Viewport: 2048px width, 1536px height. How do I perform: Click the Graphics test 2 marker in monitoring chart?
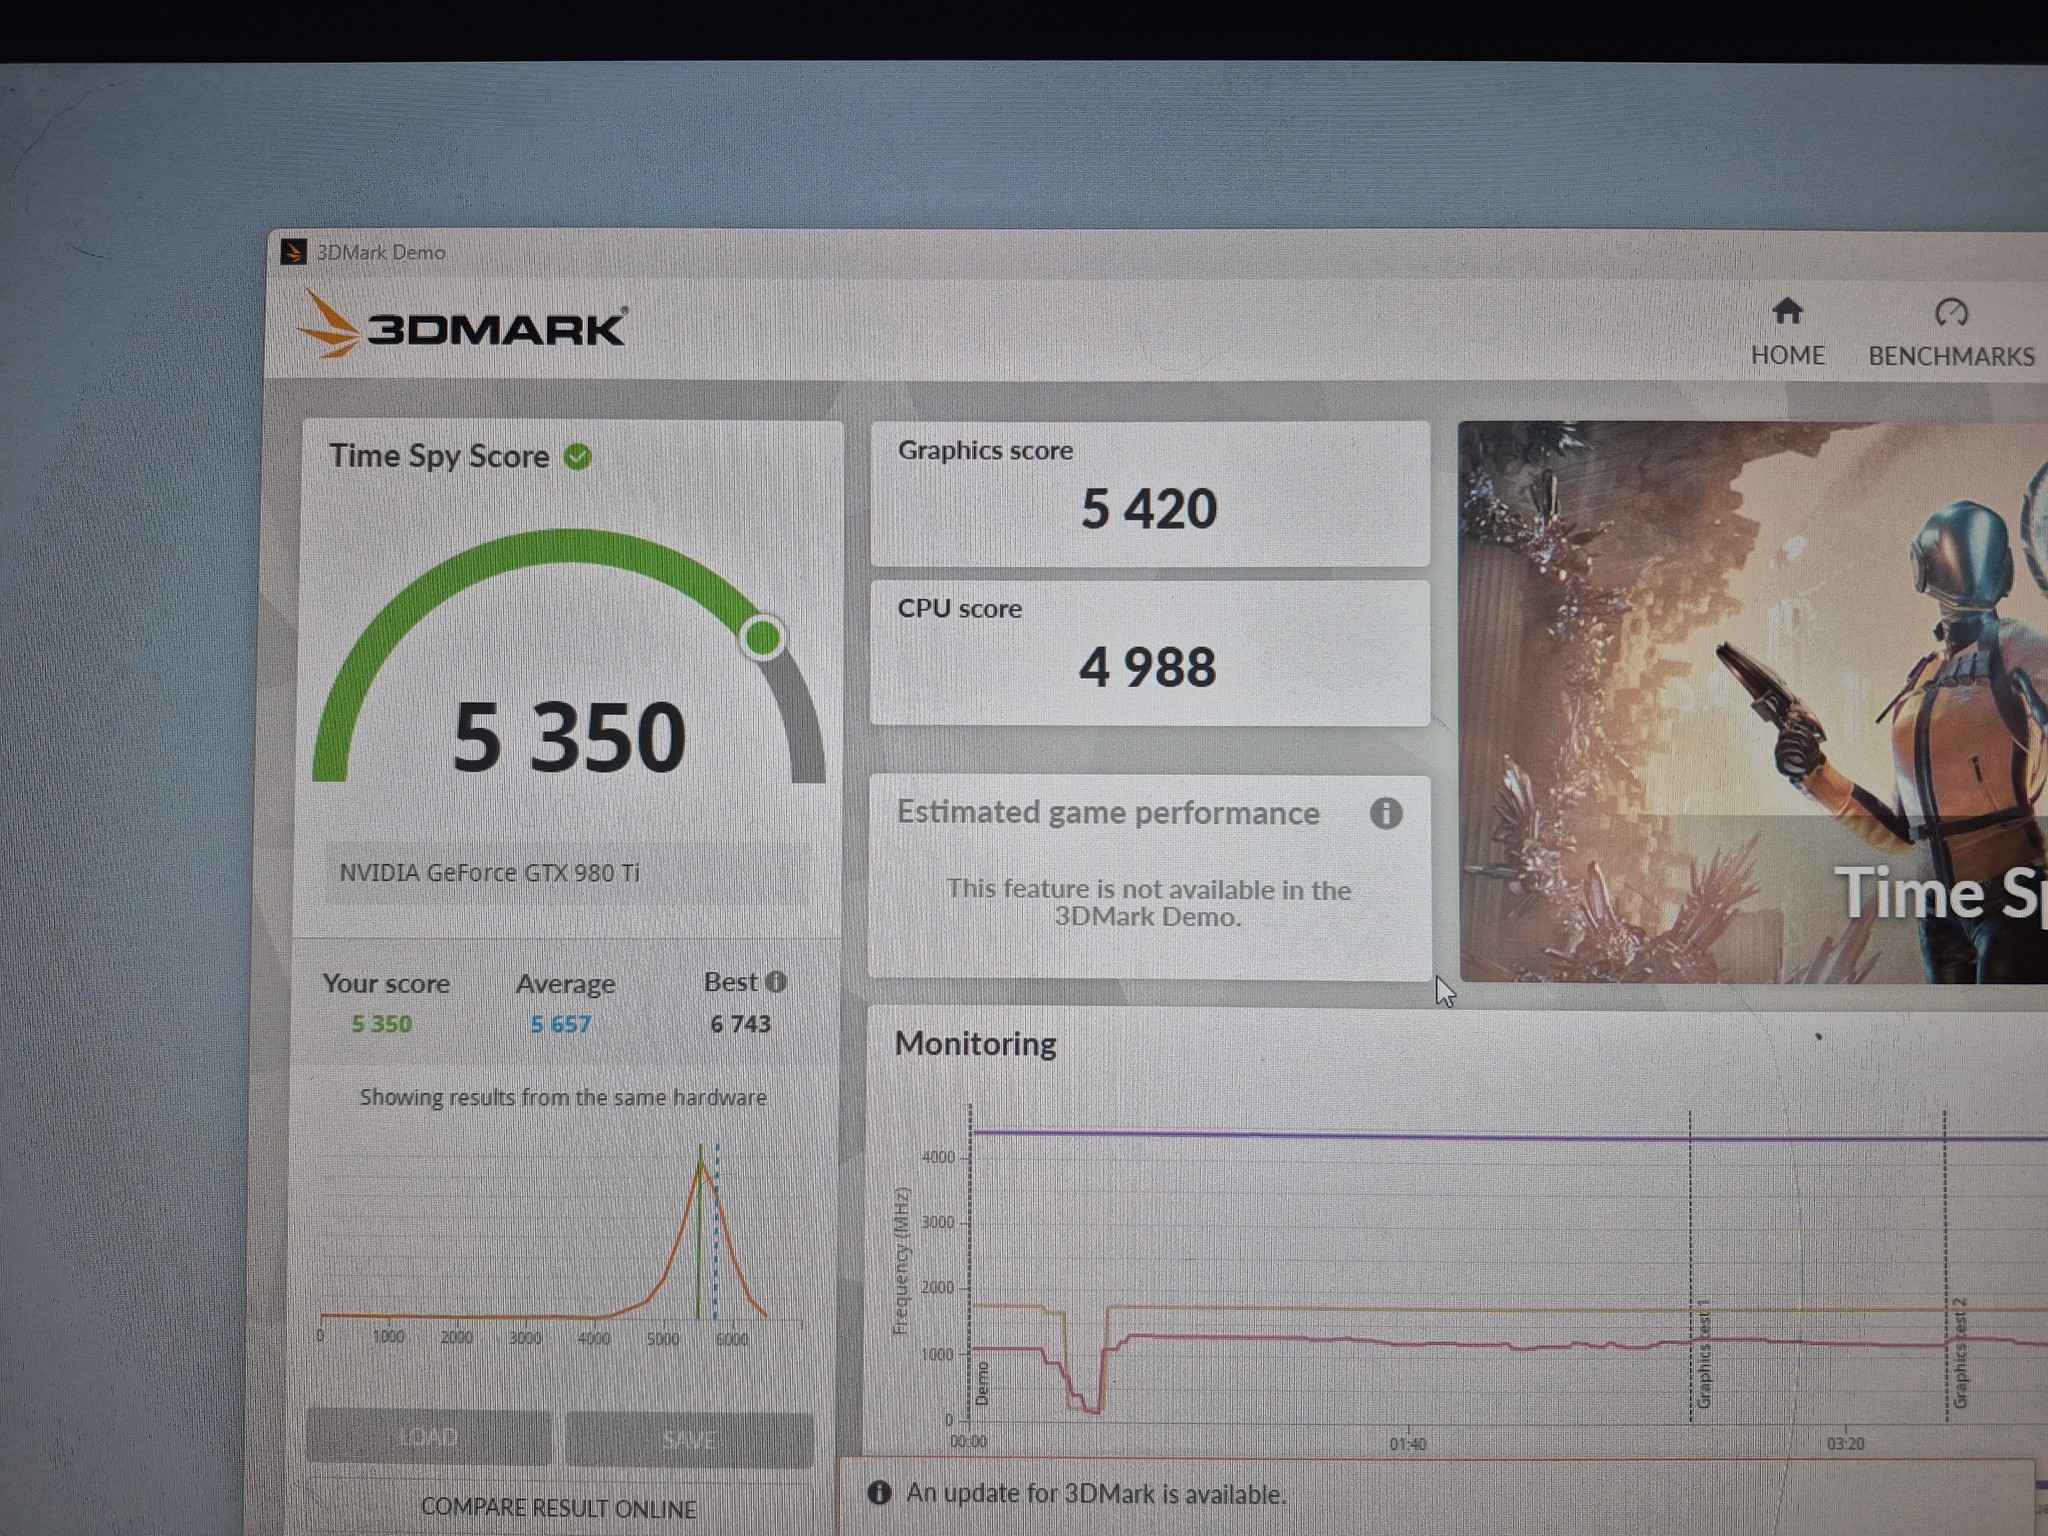[x=1960, y=1353]
